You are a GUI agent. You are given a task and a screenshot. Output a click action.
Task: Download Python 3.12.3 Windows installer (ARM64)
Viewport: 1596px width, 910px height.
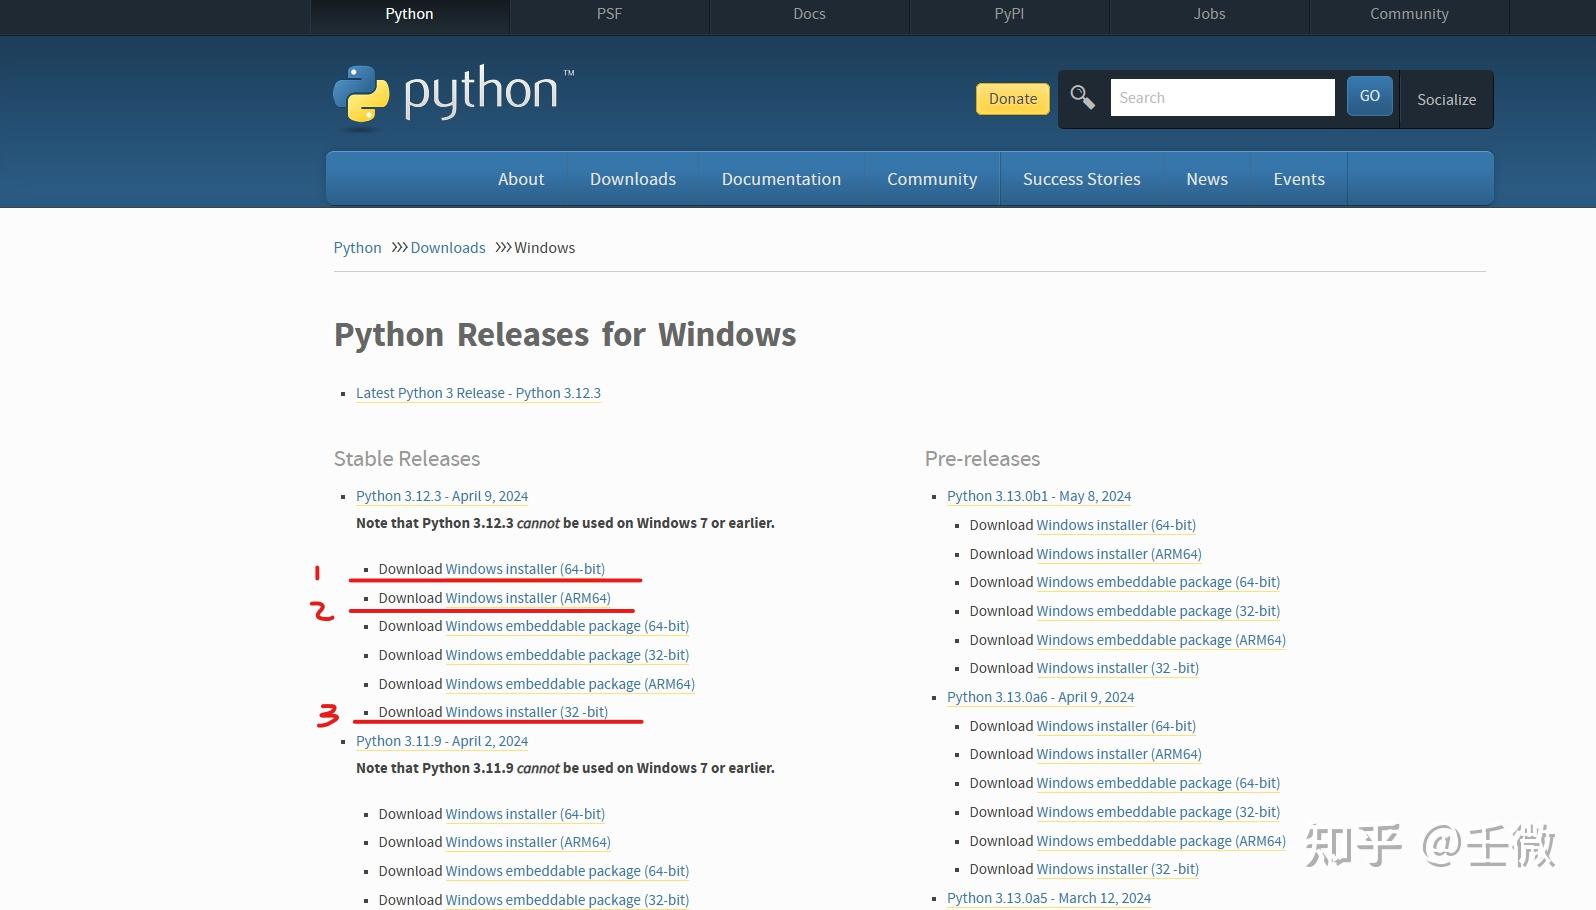tap(528, 598)
